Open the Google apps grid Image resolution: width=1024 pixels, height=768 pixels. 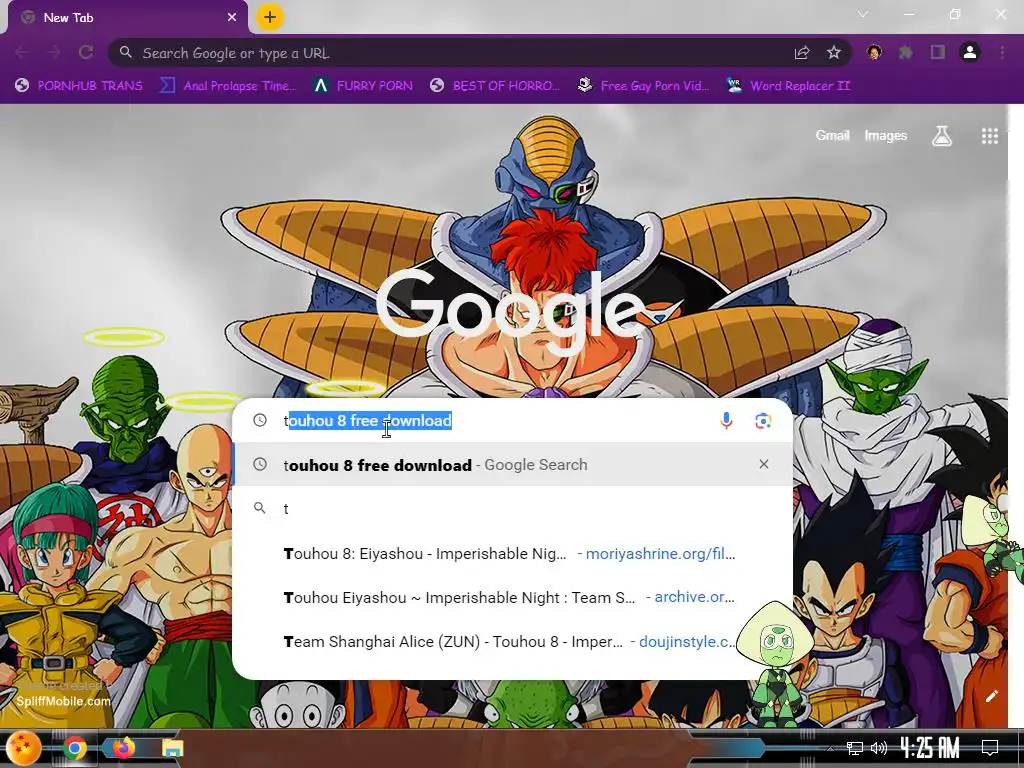989,136
